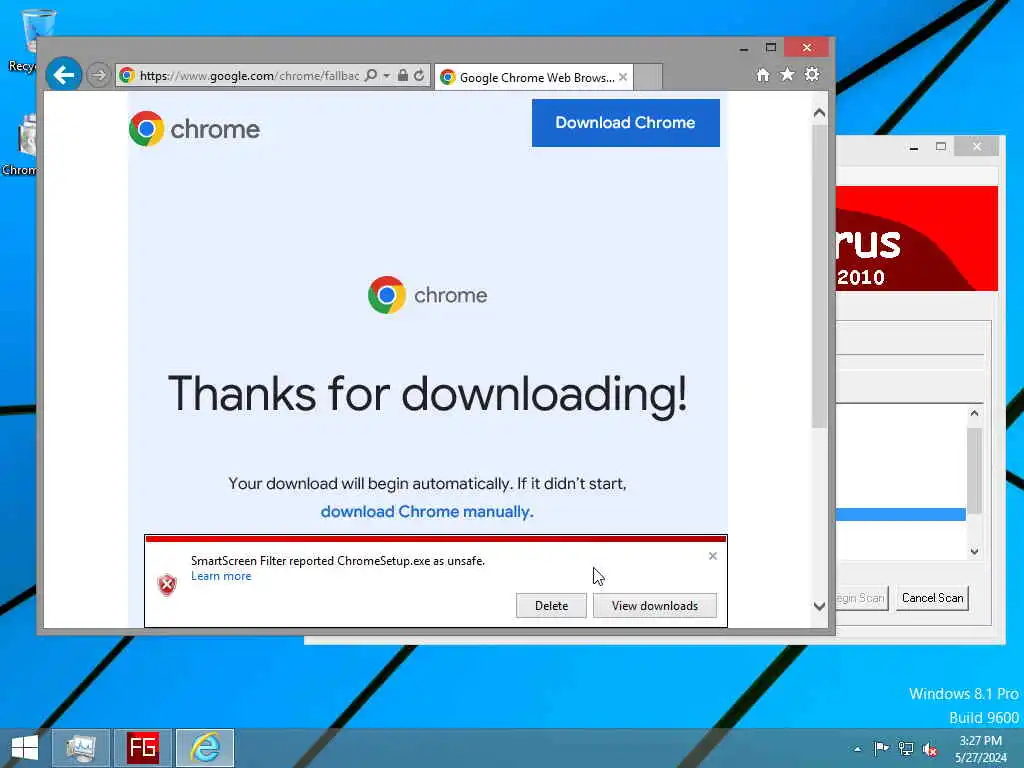This screenshot has height=768, width=1024.
Task: Go back with the IE back arrow
Action: pyautogui.click(x=63, y=75)
